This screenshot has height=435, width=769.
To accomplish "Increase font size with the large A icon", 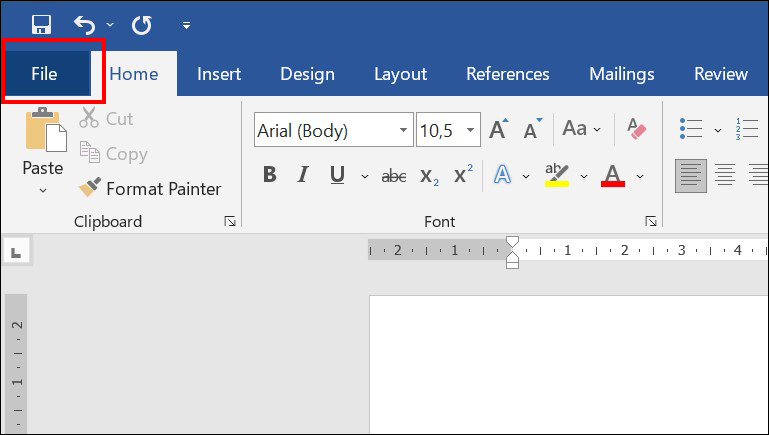I will coord(498,130).
